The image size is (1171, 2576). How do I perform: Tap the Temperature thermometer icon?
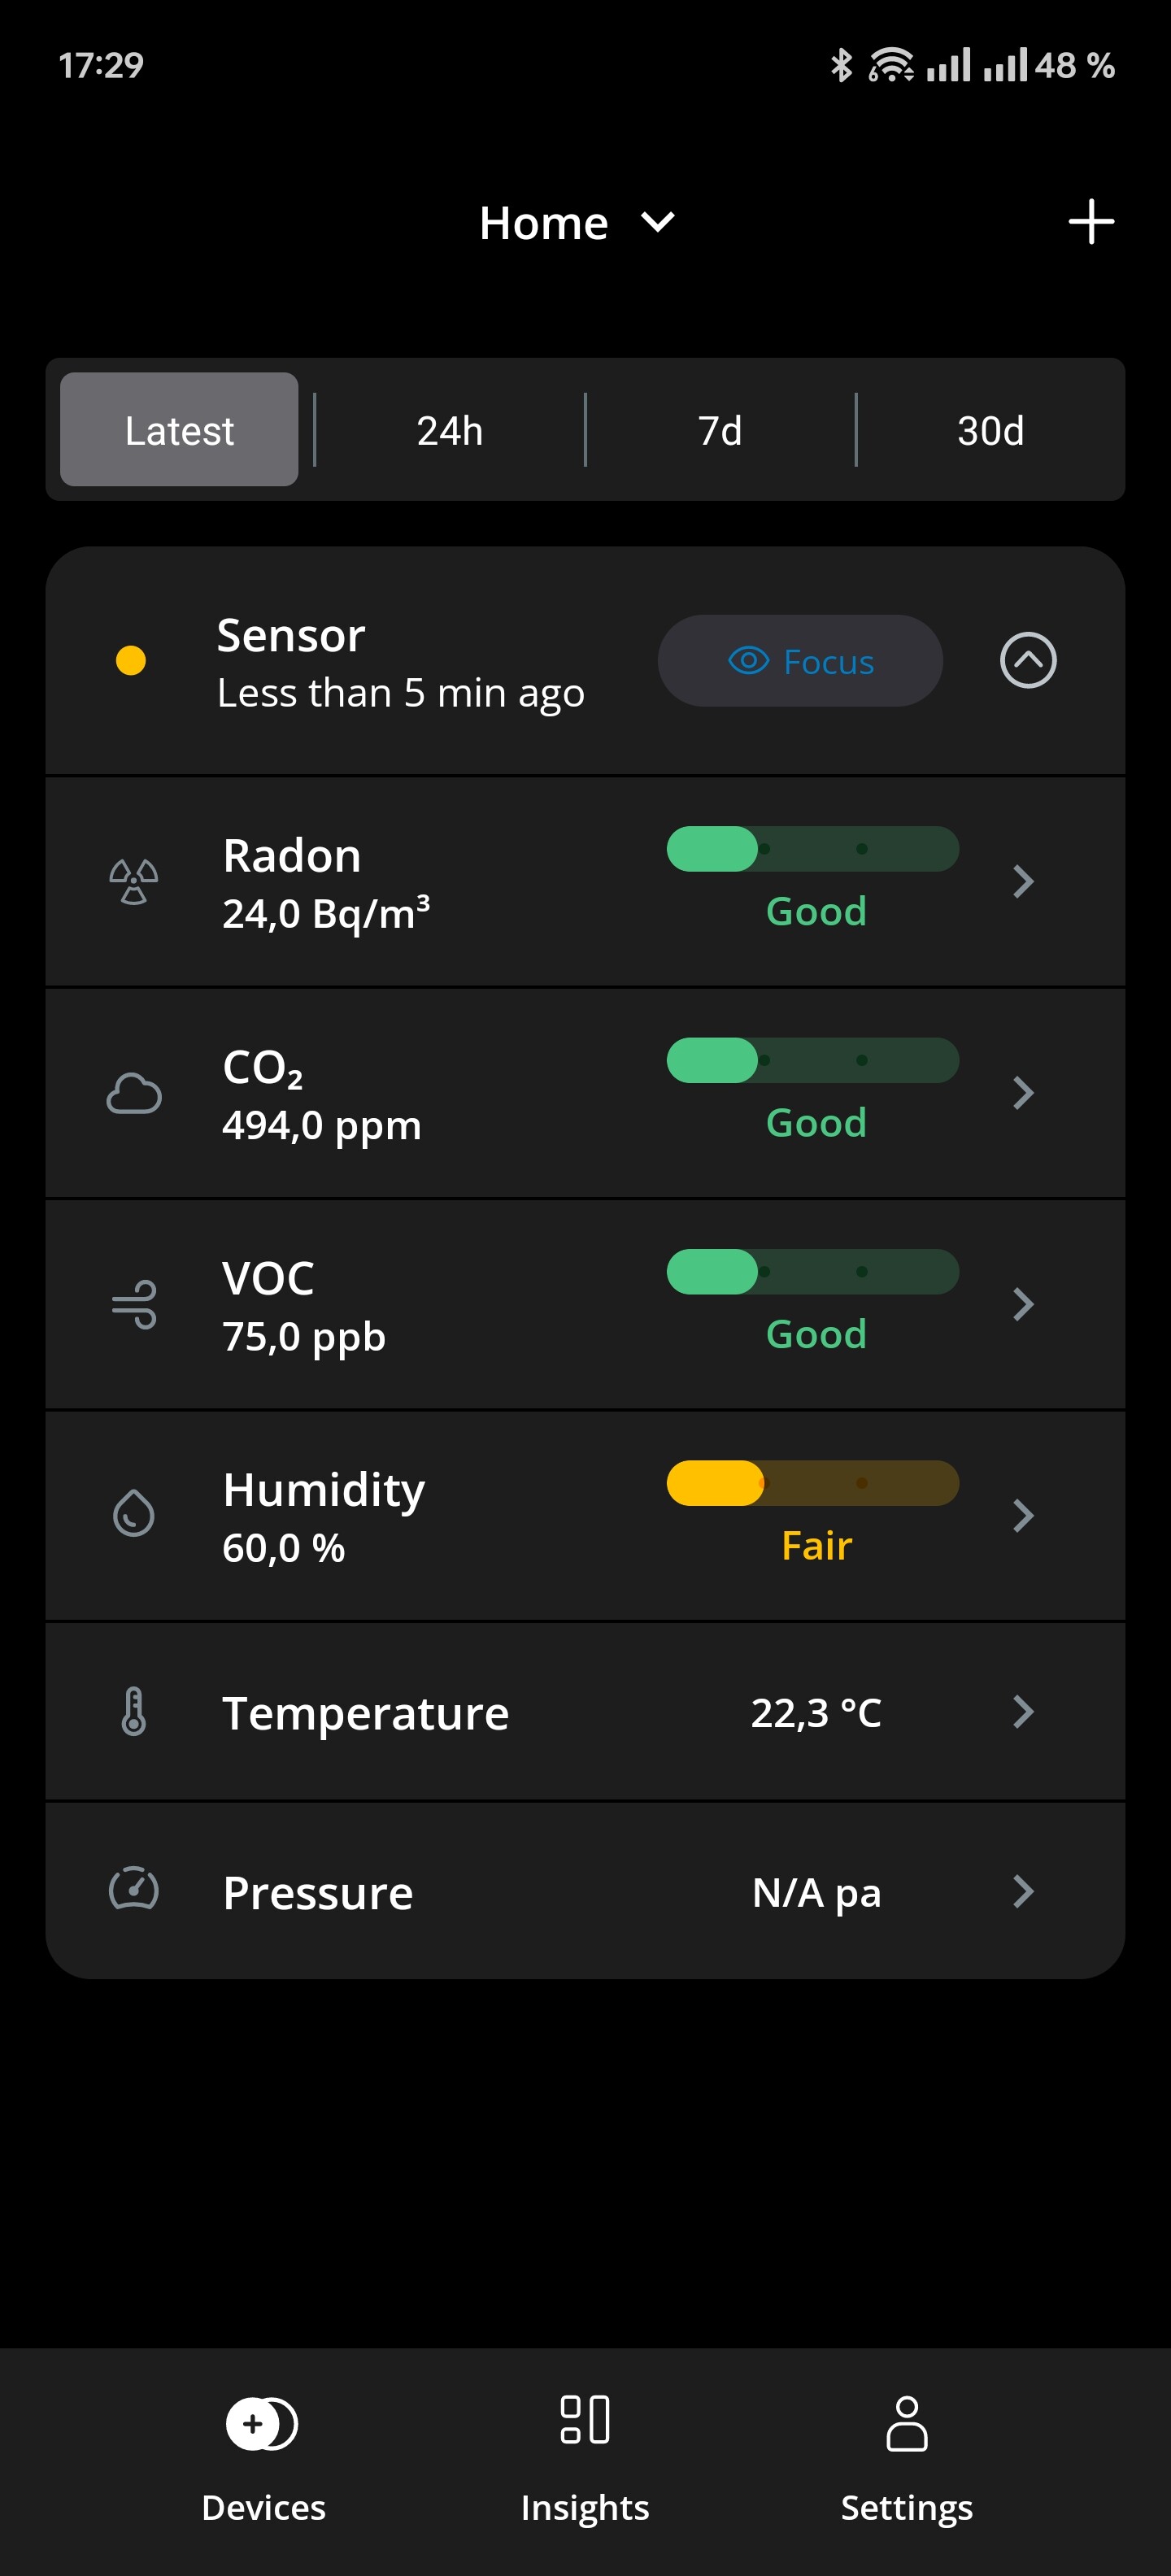click(x=133, y=1711)
